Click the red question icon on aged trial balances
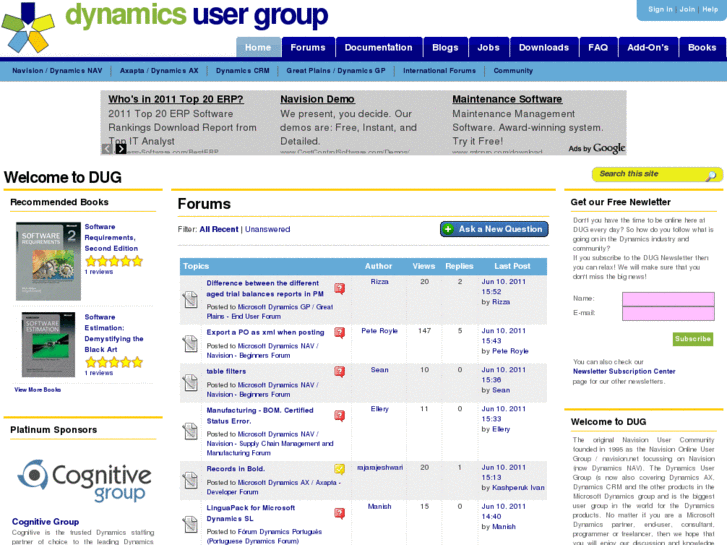 [x=340, y=289]
